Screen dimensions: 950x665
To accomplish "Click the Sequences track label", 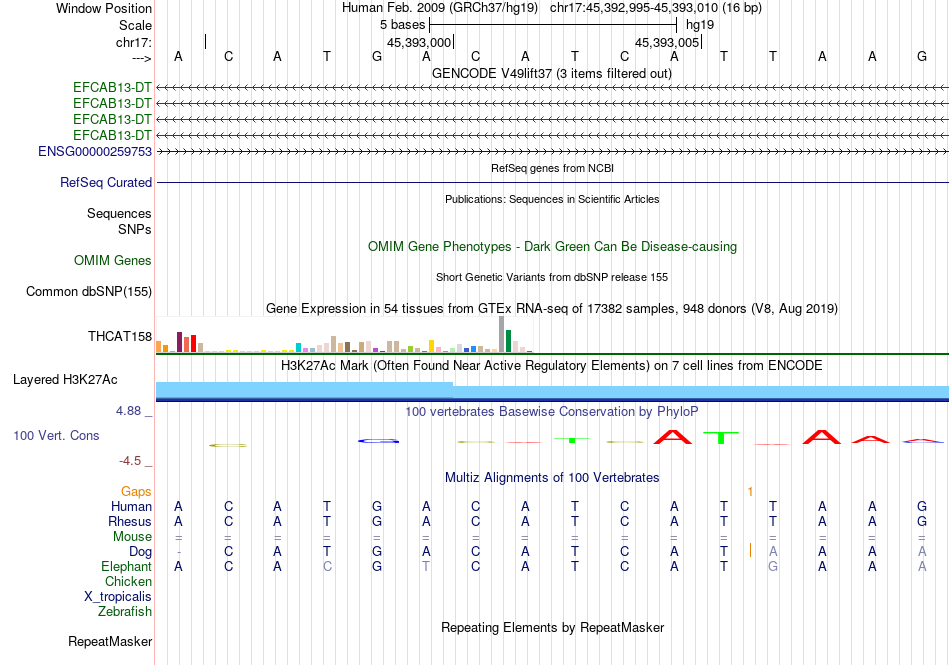I will [x=119, y=213].
